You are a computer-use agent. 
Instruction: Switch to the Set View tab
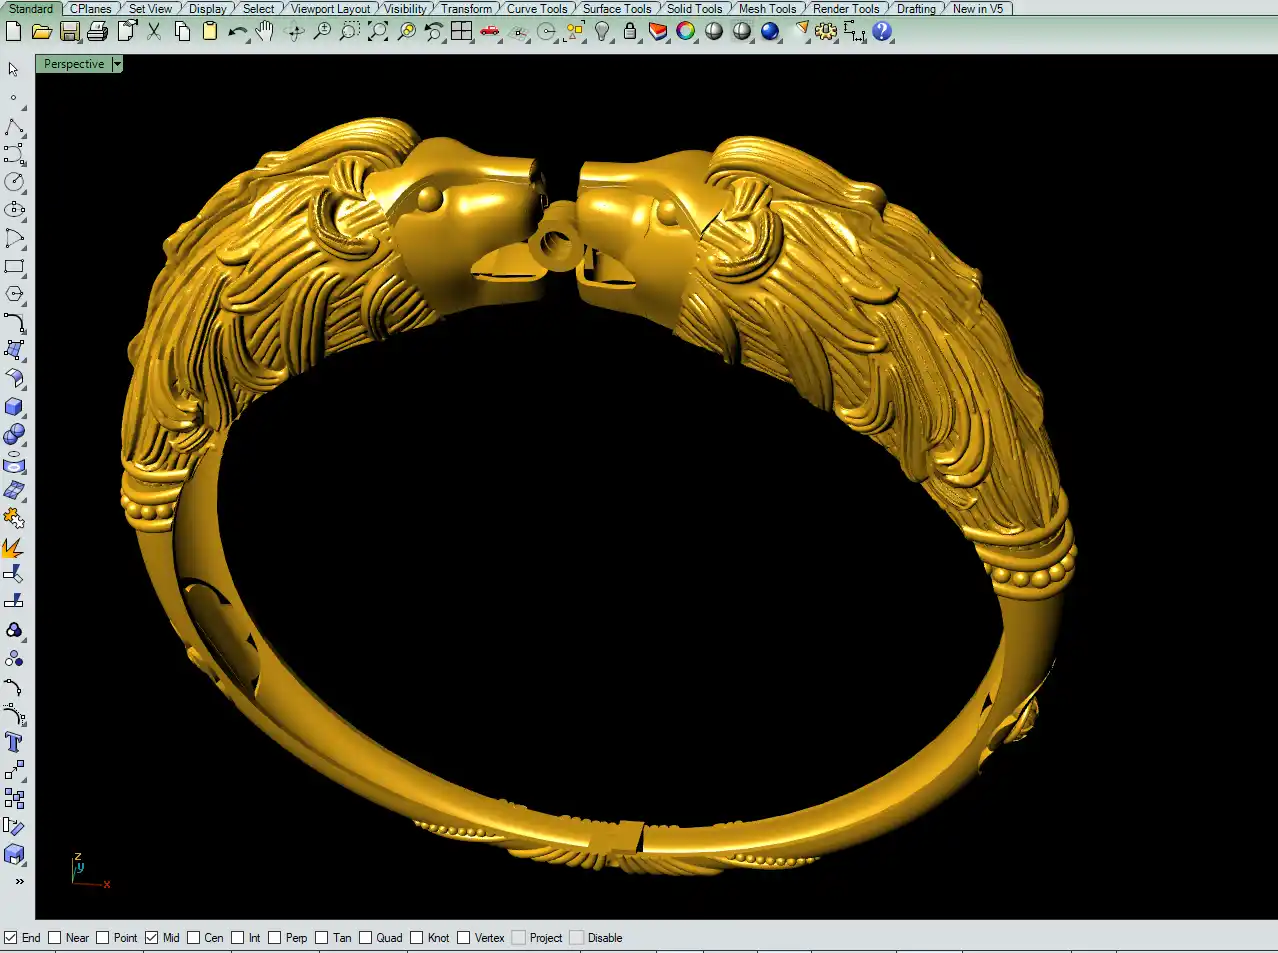150,8
